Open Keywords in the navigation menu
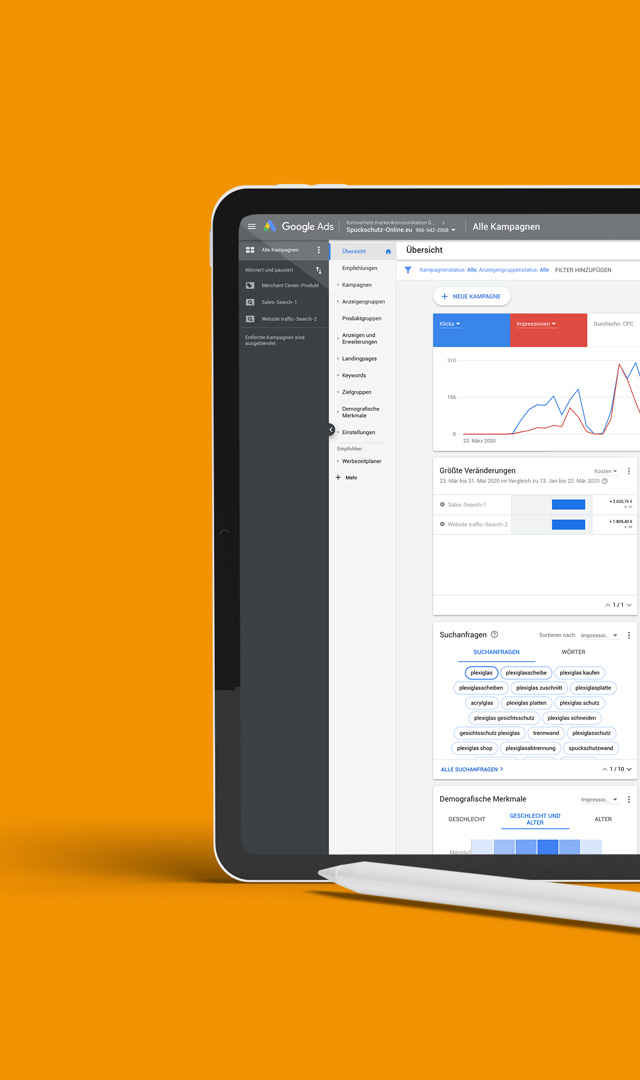 [353, 375]
